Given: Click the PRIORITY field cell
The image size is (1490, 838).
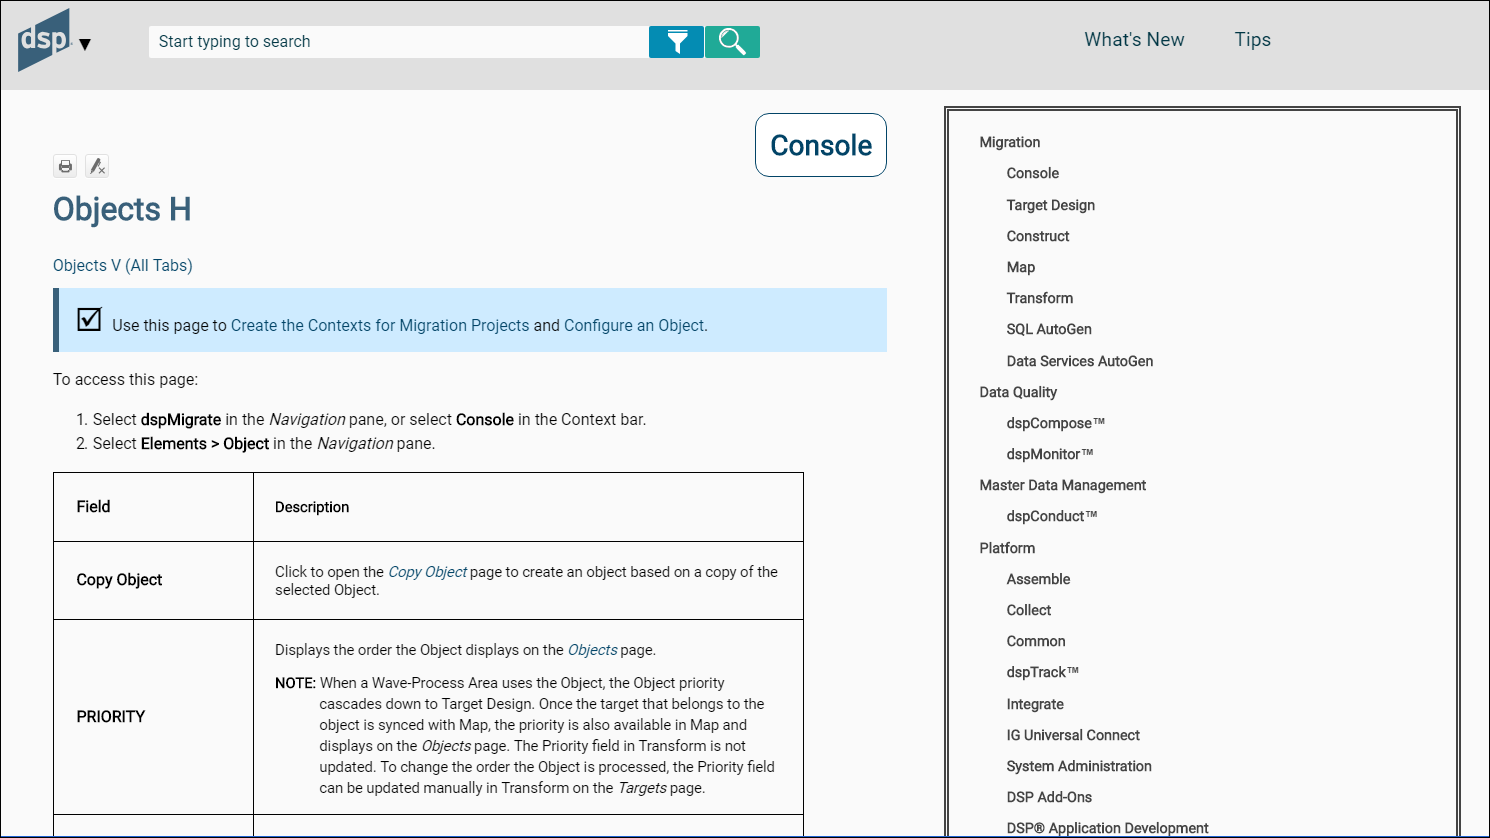Looking at the screenshot, I should (153, 717).
